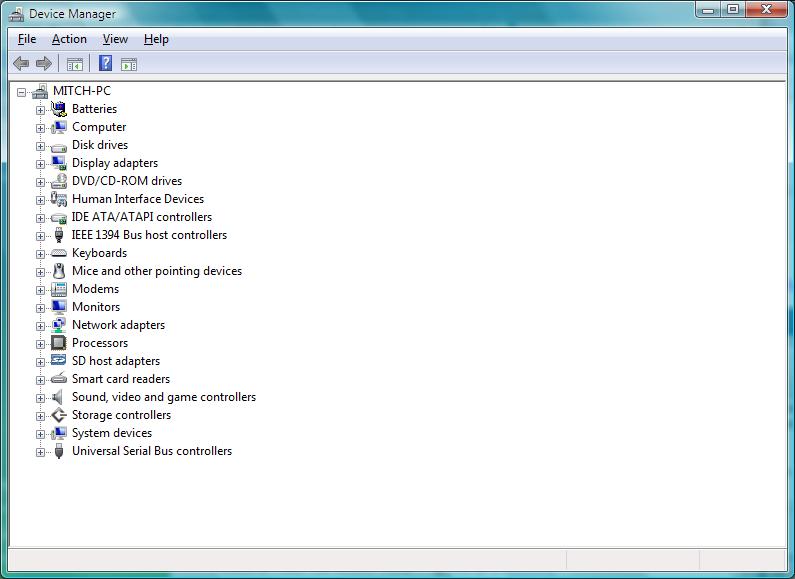The image size is (795, 579).
Task: Select the Human Interface Devices icon
Action: [59, 199]
